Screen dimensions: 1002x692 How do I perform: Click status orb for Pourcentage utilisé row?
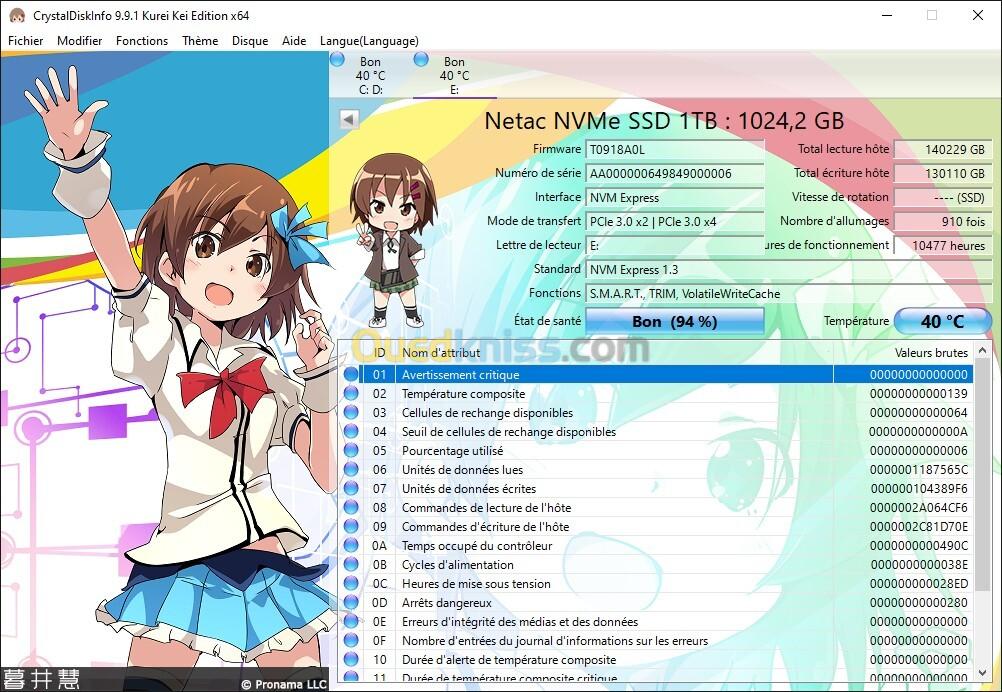(x=351, y=450)
